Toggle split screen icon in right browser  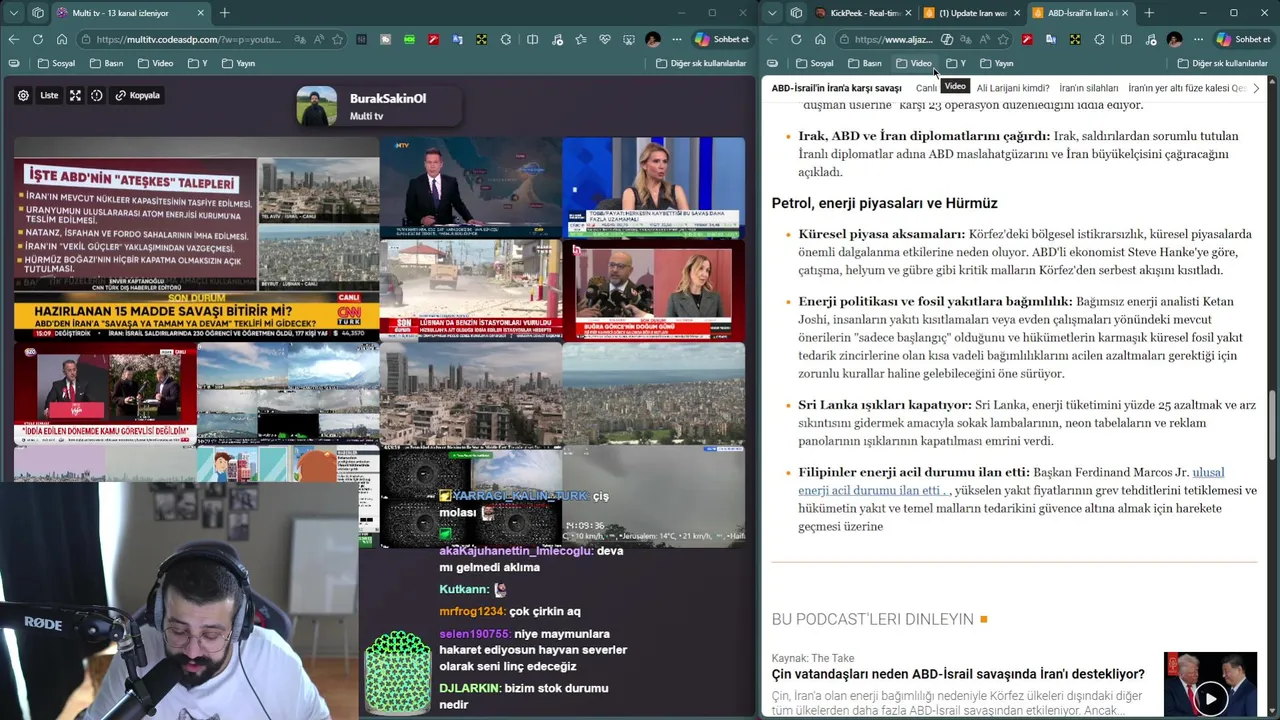[x=1125, y=39]
